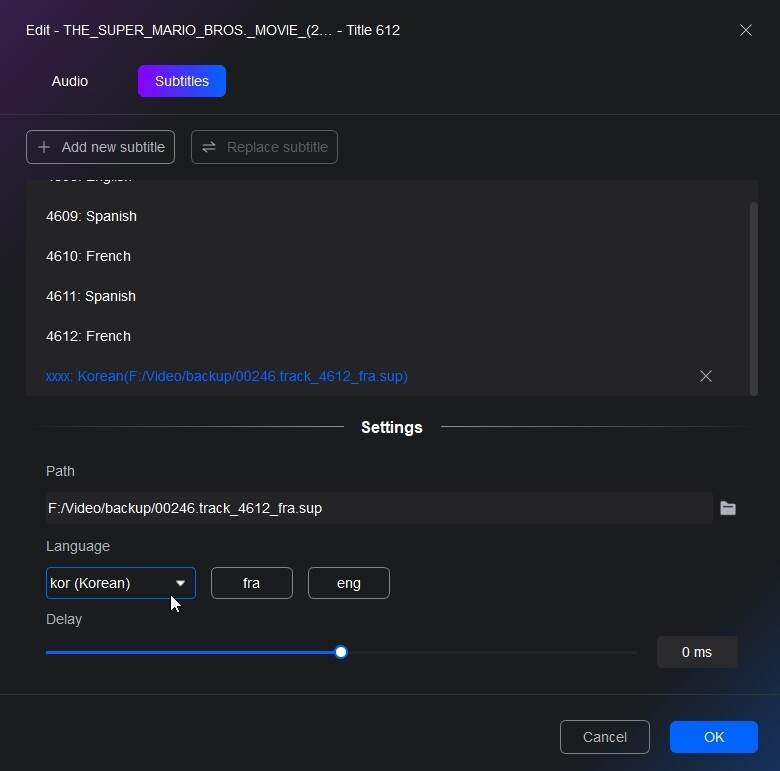This screenshot has height=771, width=780.
Task: Select subtitle track 4611: Spanish
Action: [x=92, y=296]
